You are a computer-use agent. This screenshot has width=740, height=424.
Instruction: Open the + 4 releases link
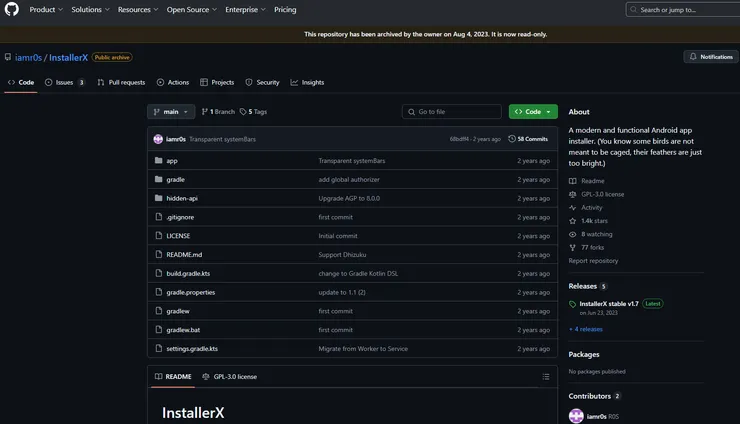point(586,329)
